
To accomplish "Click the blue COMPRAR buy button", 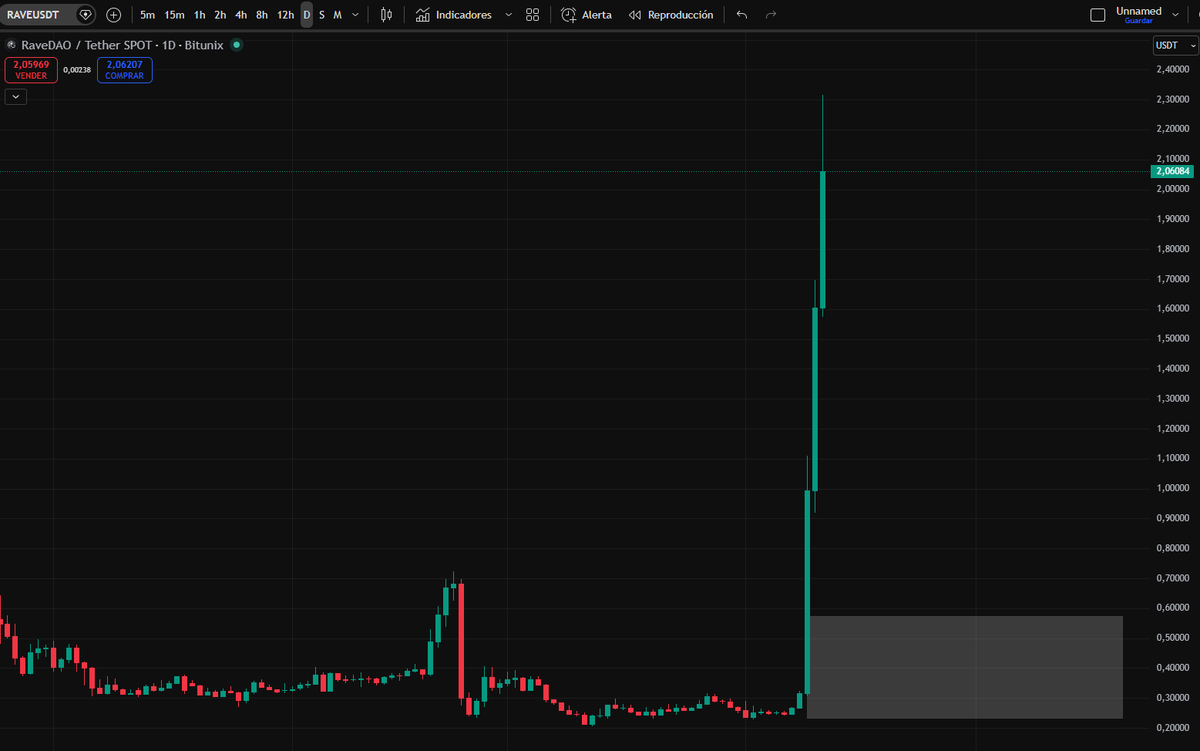I will [x=124, y=70].
